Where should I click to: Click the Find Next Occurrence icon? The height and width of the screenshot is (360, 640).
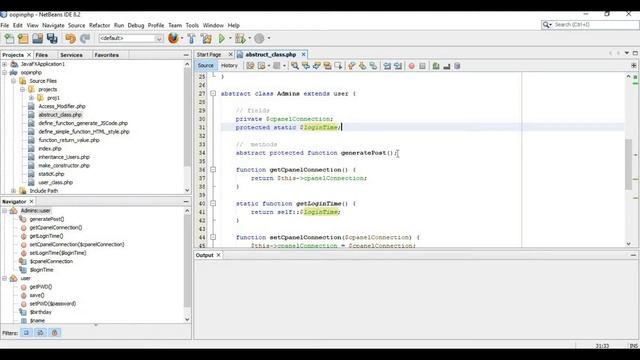point(316,66)
